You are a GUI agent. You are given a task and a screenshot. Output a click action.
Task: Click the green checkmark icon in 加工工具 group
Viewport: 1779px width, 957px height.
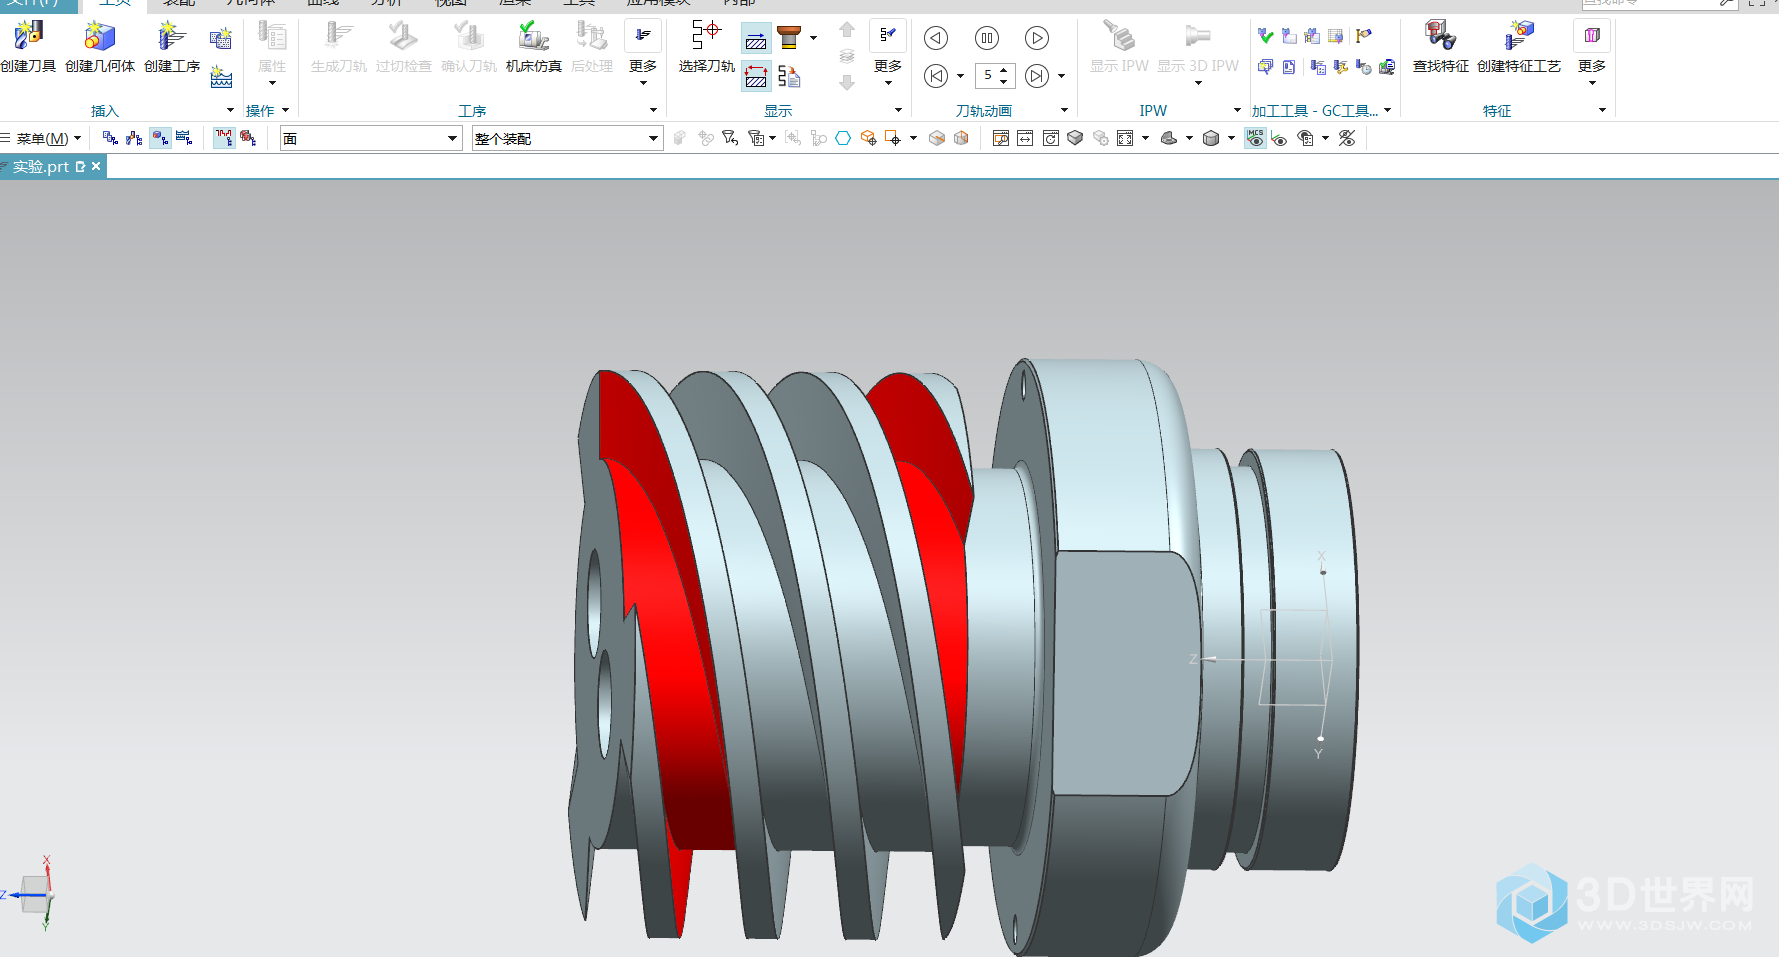[1265, 36]
